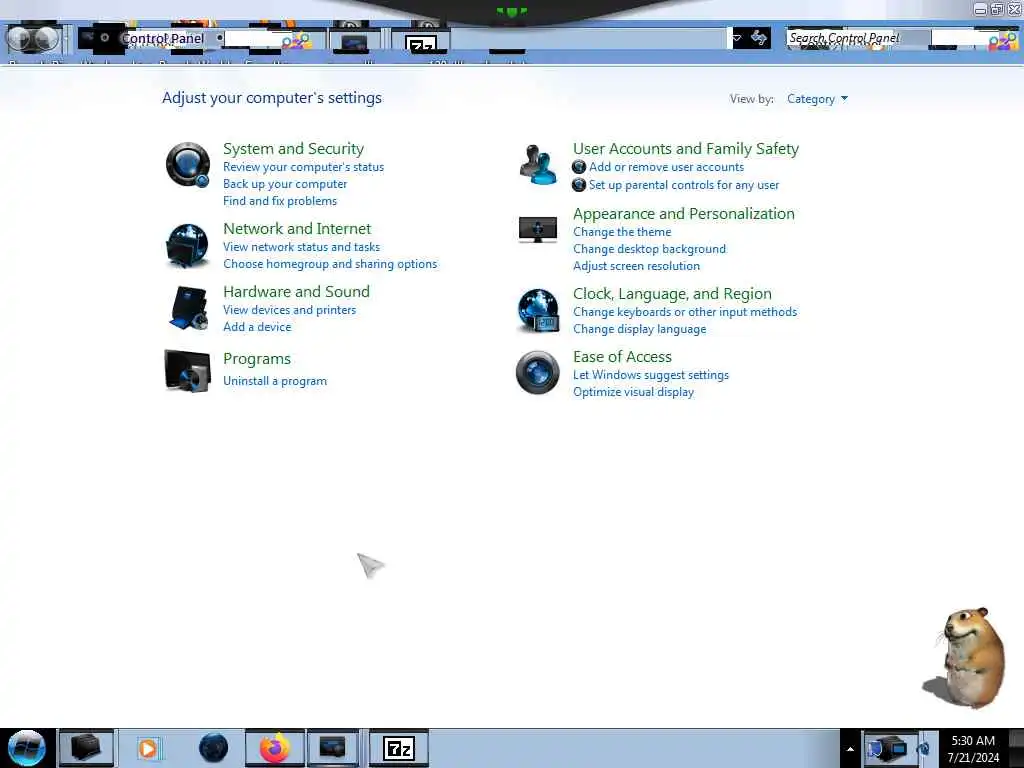Screen dimensions: 1024x768
Task: Open the Programs heading link
Action: click(x=257, y=359)
